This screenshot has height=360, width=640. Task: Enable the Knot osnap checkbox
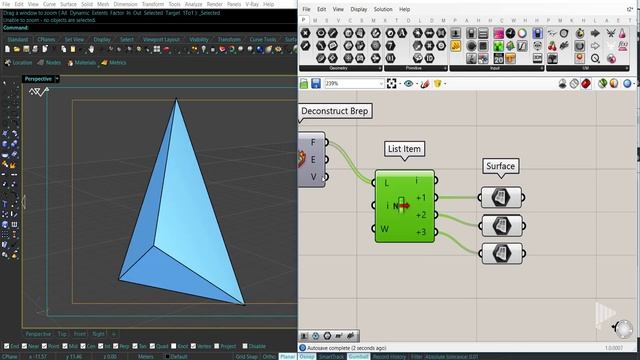(x=173, y=346)
